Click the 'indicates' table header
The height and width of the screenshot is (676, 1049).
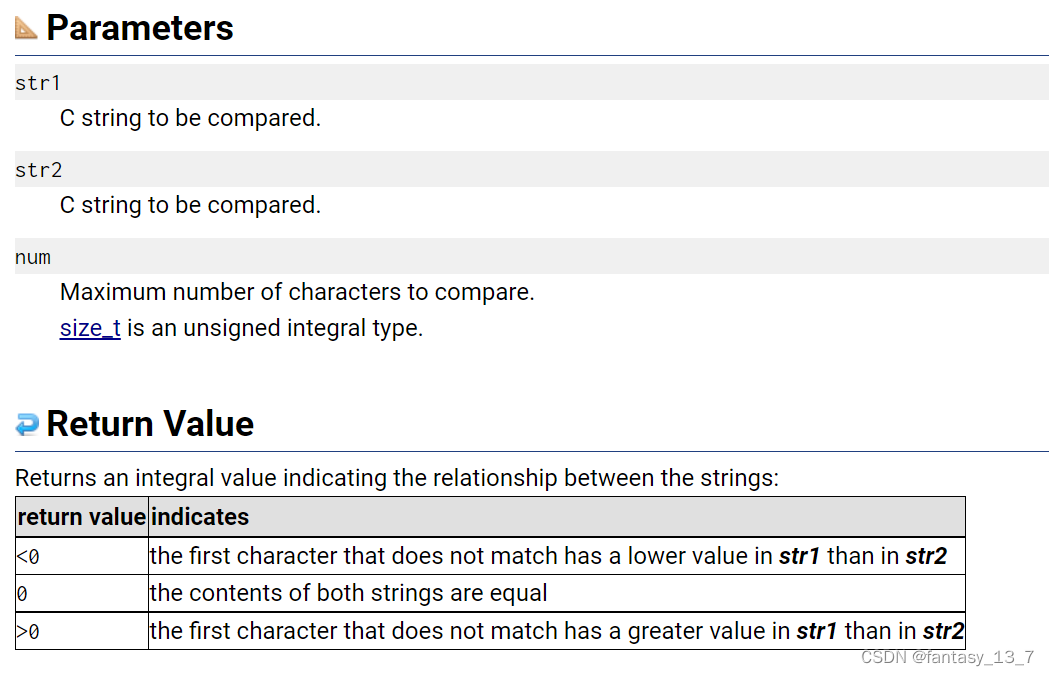coord(200,517)
